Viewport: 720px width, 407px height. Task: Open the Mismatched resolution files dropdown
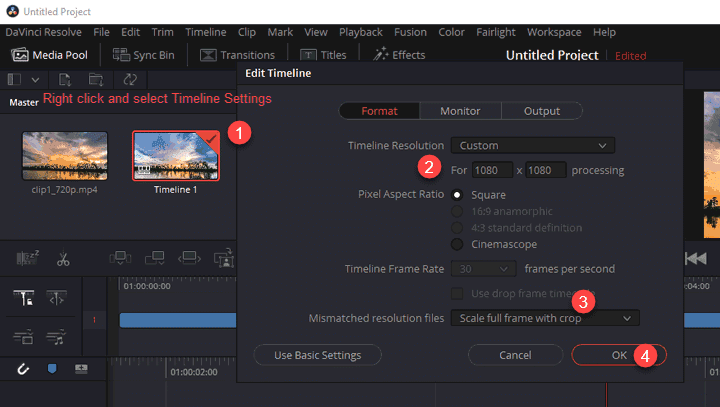point(545,318)
